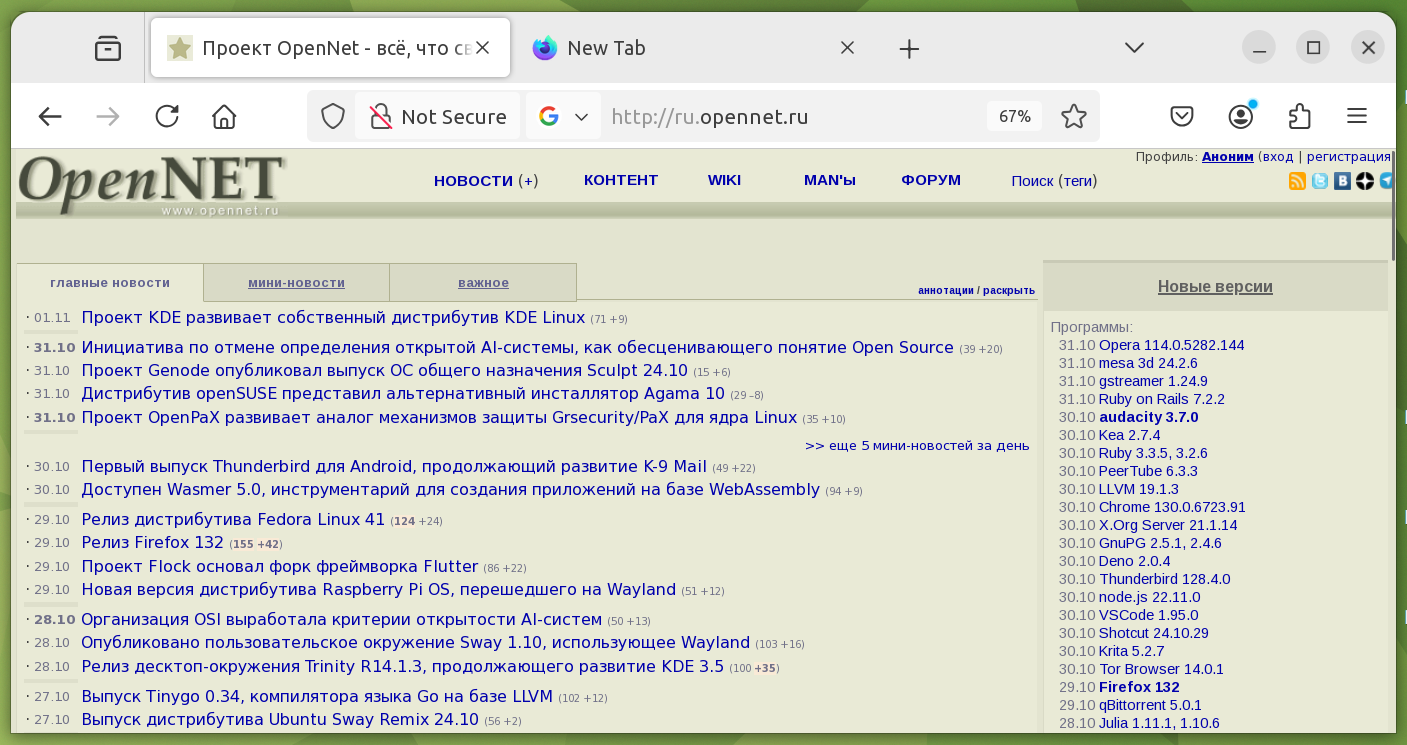Viewport: 1407px width, 745px height.
Task: Open the Thunderbird for Android news
Action: coord(394,467)
